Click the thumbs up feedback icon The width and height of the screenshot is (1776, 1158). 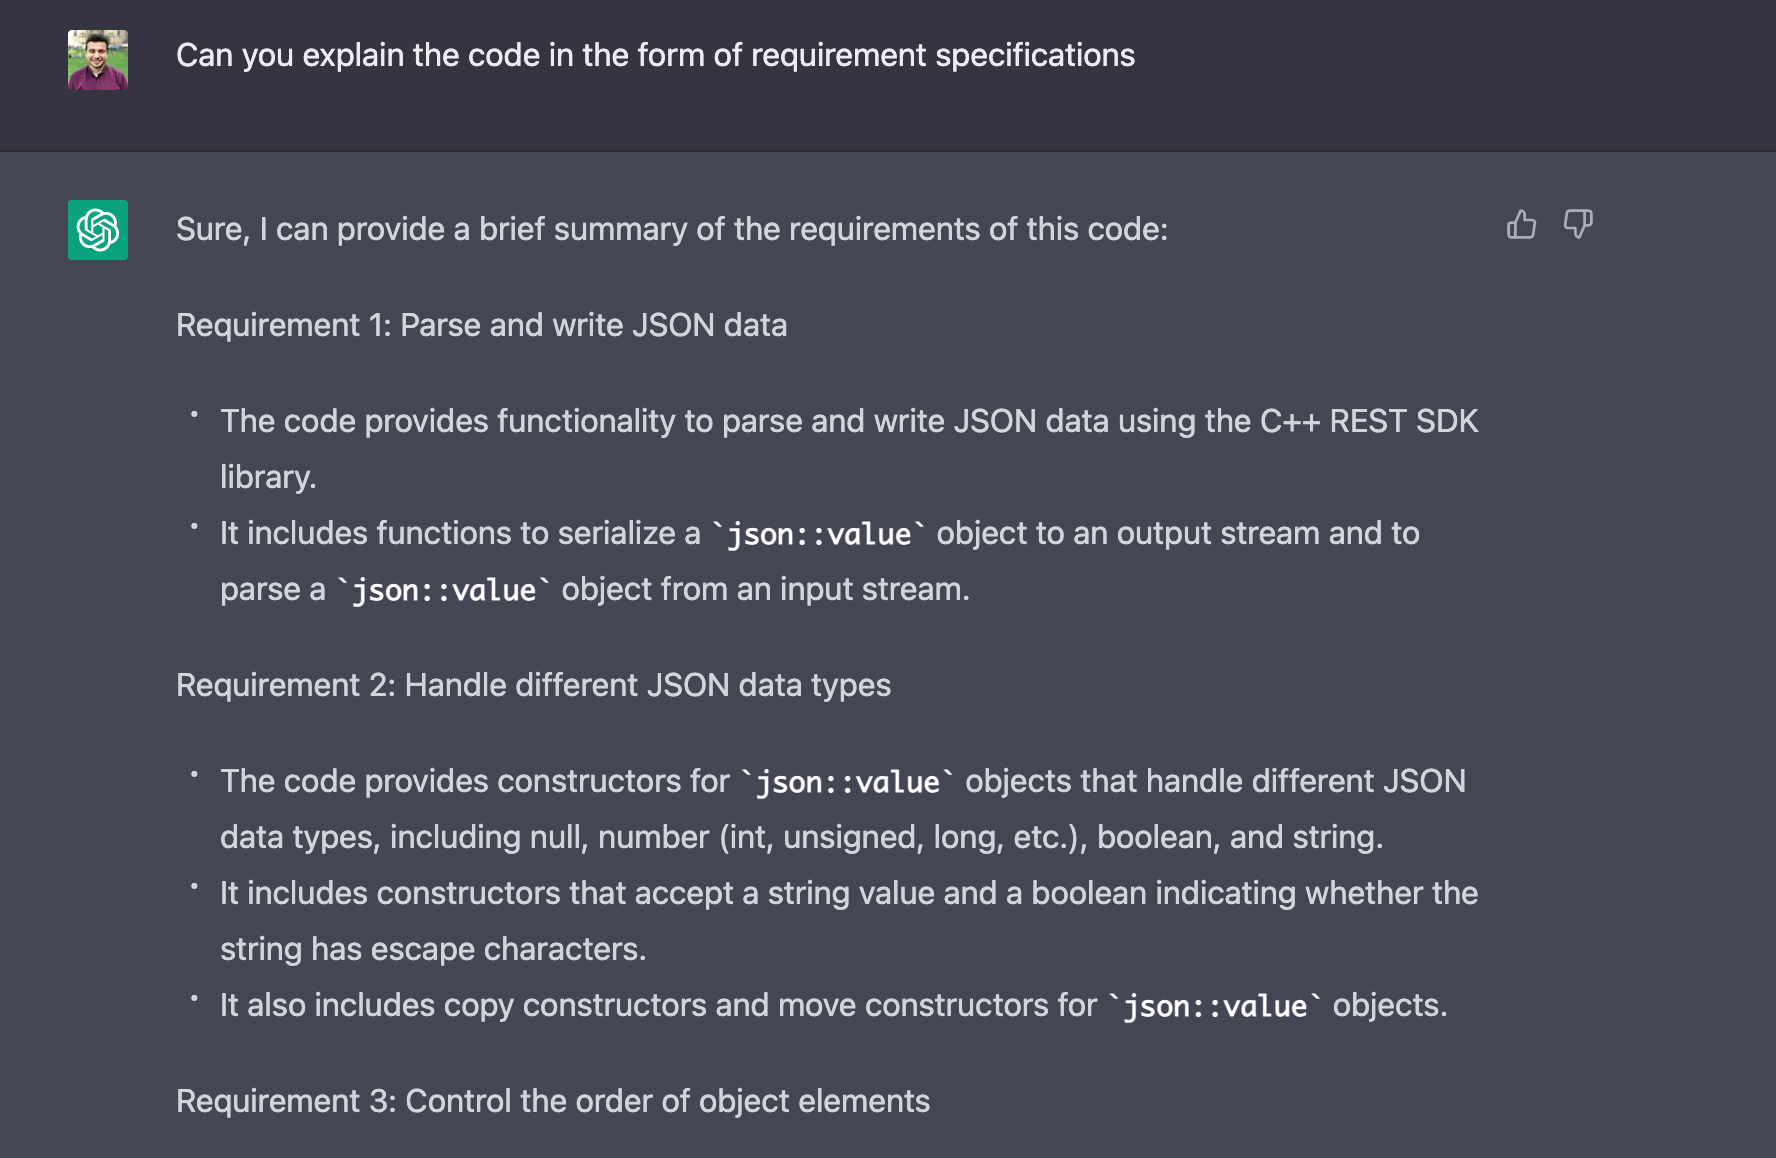pos(1521,225)
